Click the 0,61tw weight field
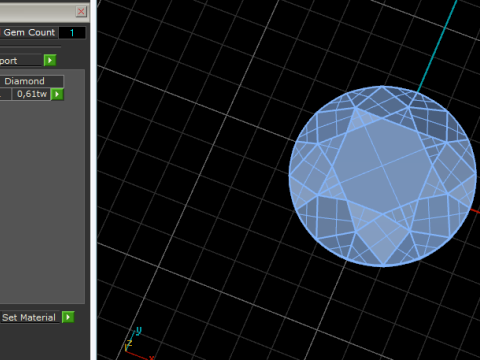This screenshot has height=360, width=480. point(31,94)
